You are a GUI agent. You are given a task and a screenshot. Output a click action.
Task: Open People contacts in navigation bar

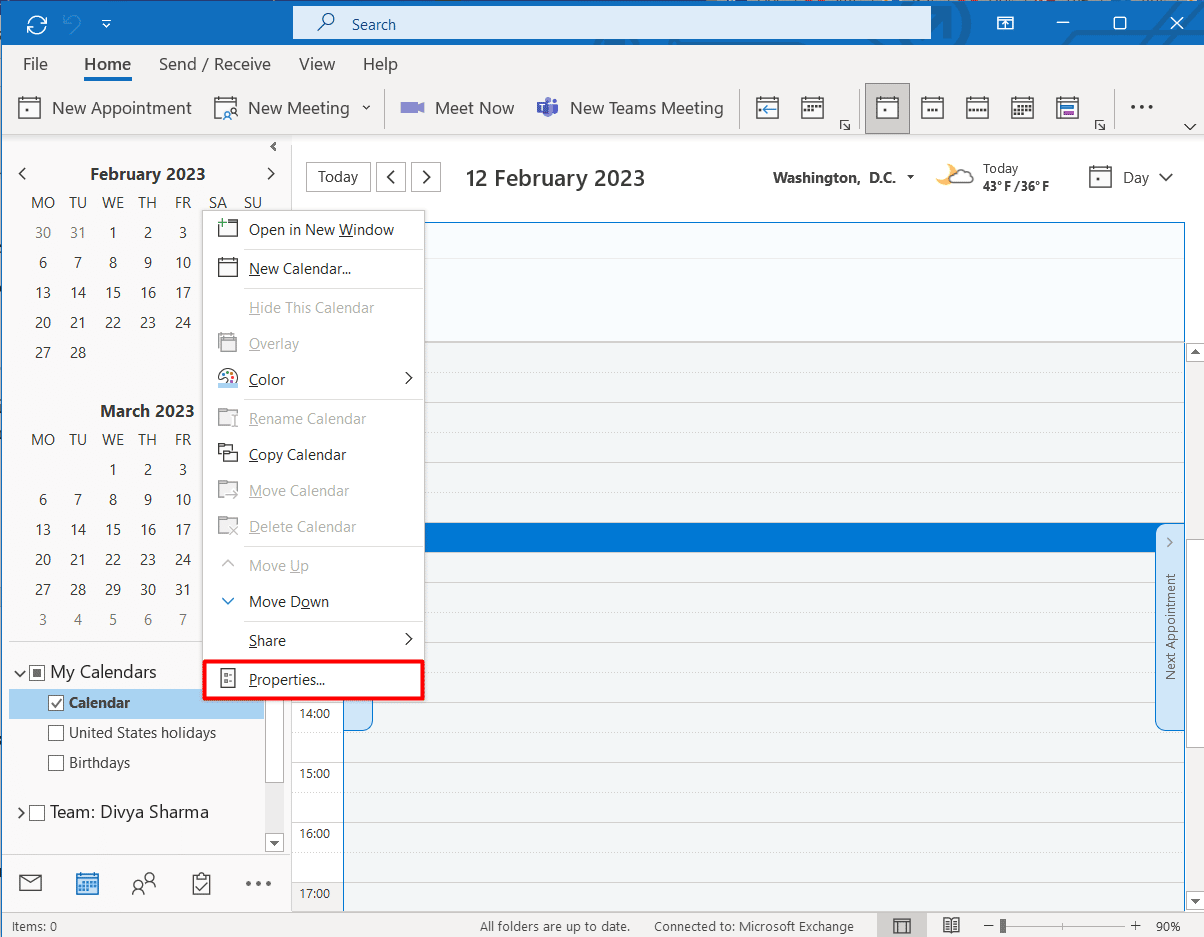click(x=144, y=883)
